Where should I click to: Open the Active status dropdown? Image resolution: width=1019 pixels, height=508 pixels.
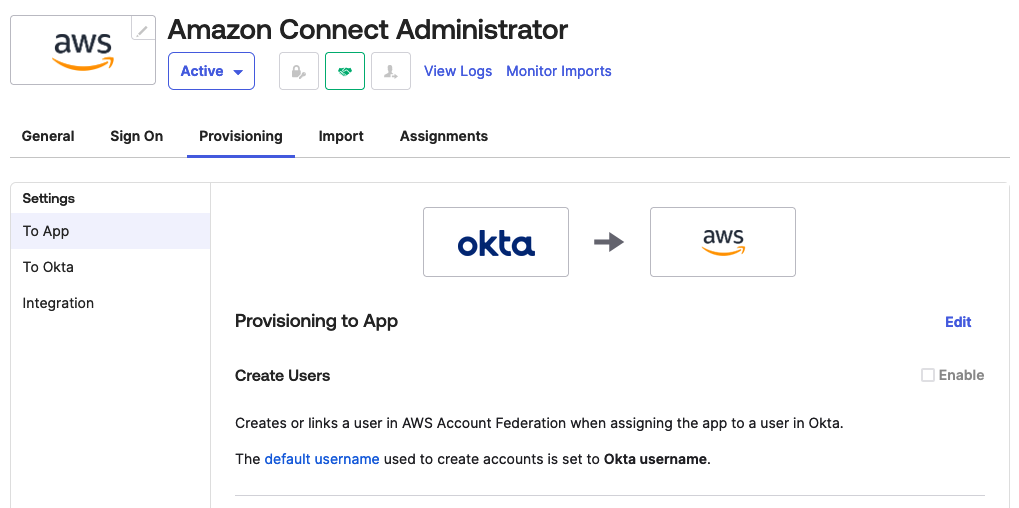point(211,71)
